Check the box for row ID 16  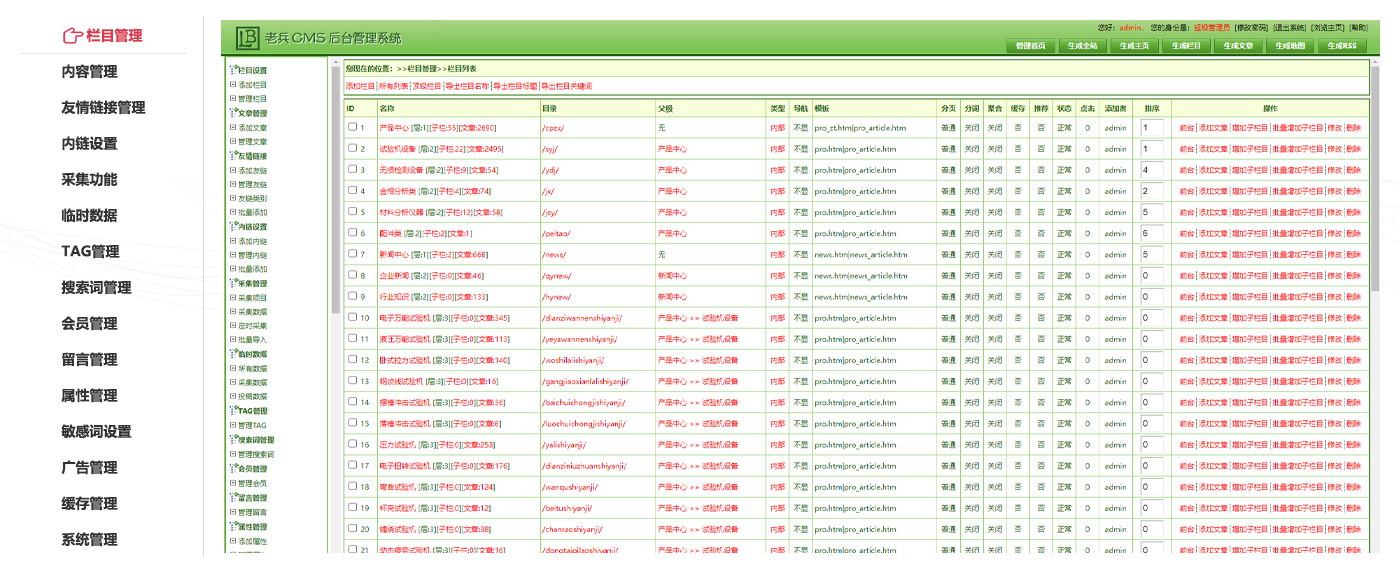click(352, 444)
